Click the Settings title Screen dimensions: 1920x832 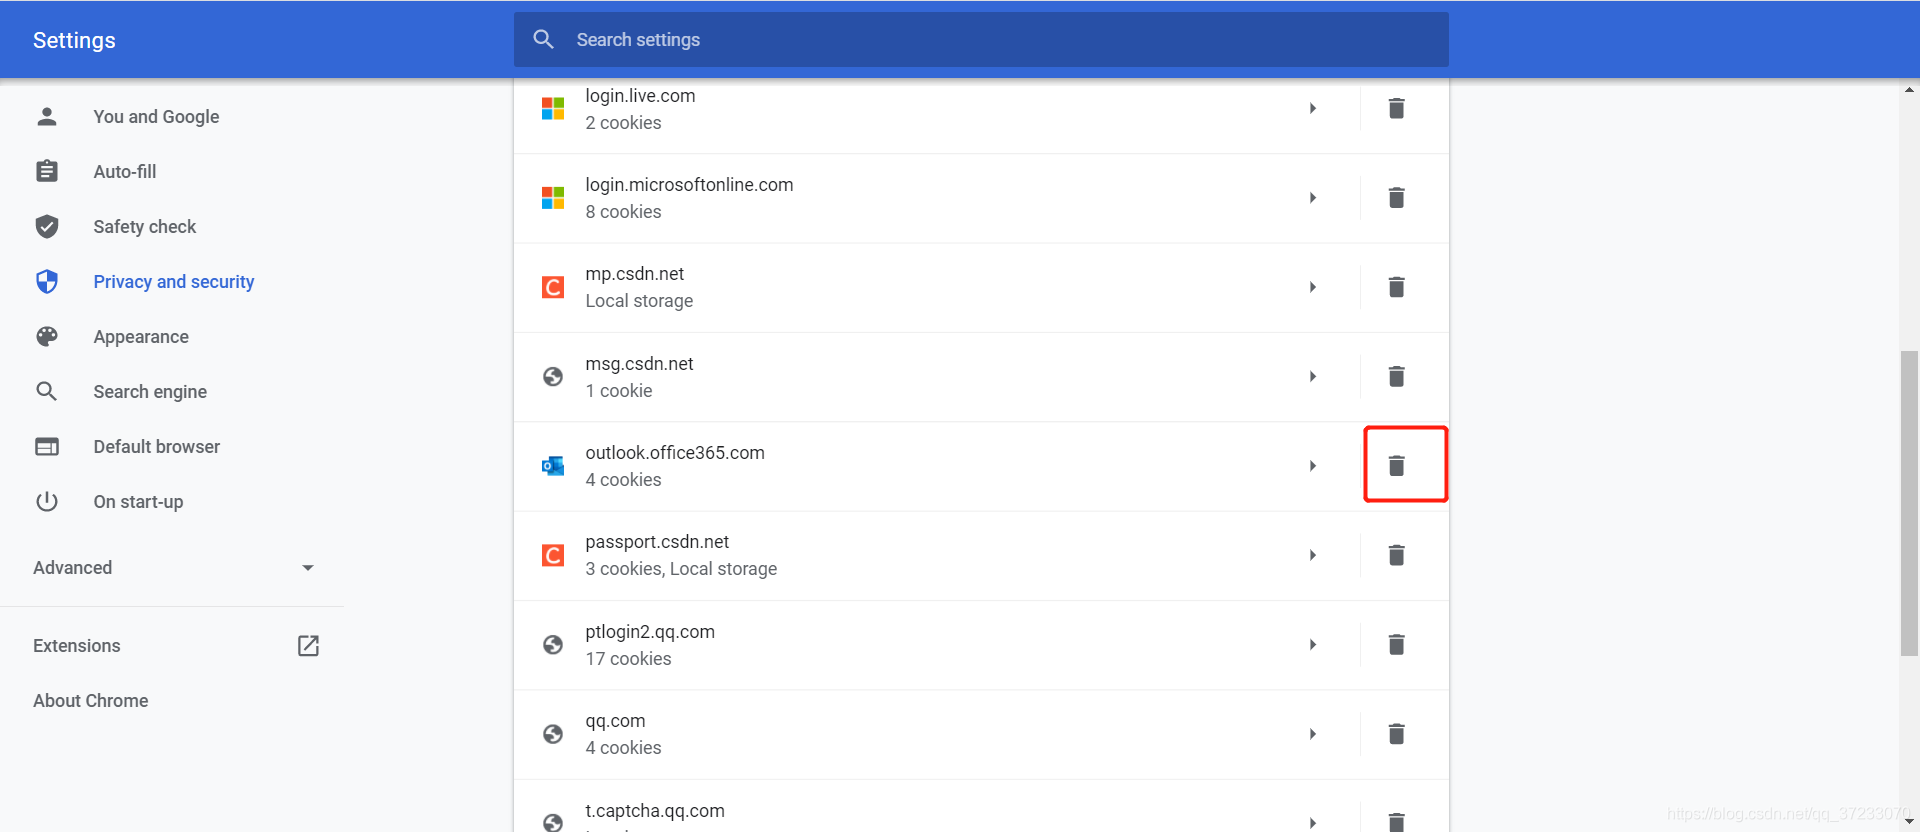click(x=74, y=40)
